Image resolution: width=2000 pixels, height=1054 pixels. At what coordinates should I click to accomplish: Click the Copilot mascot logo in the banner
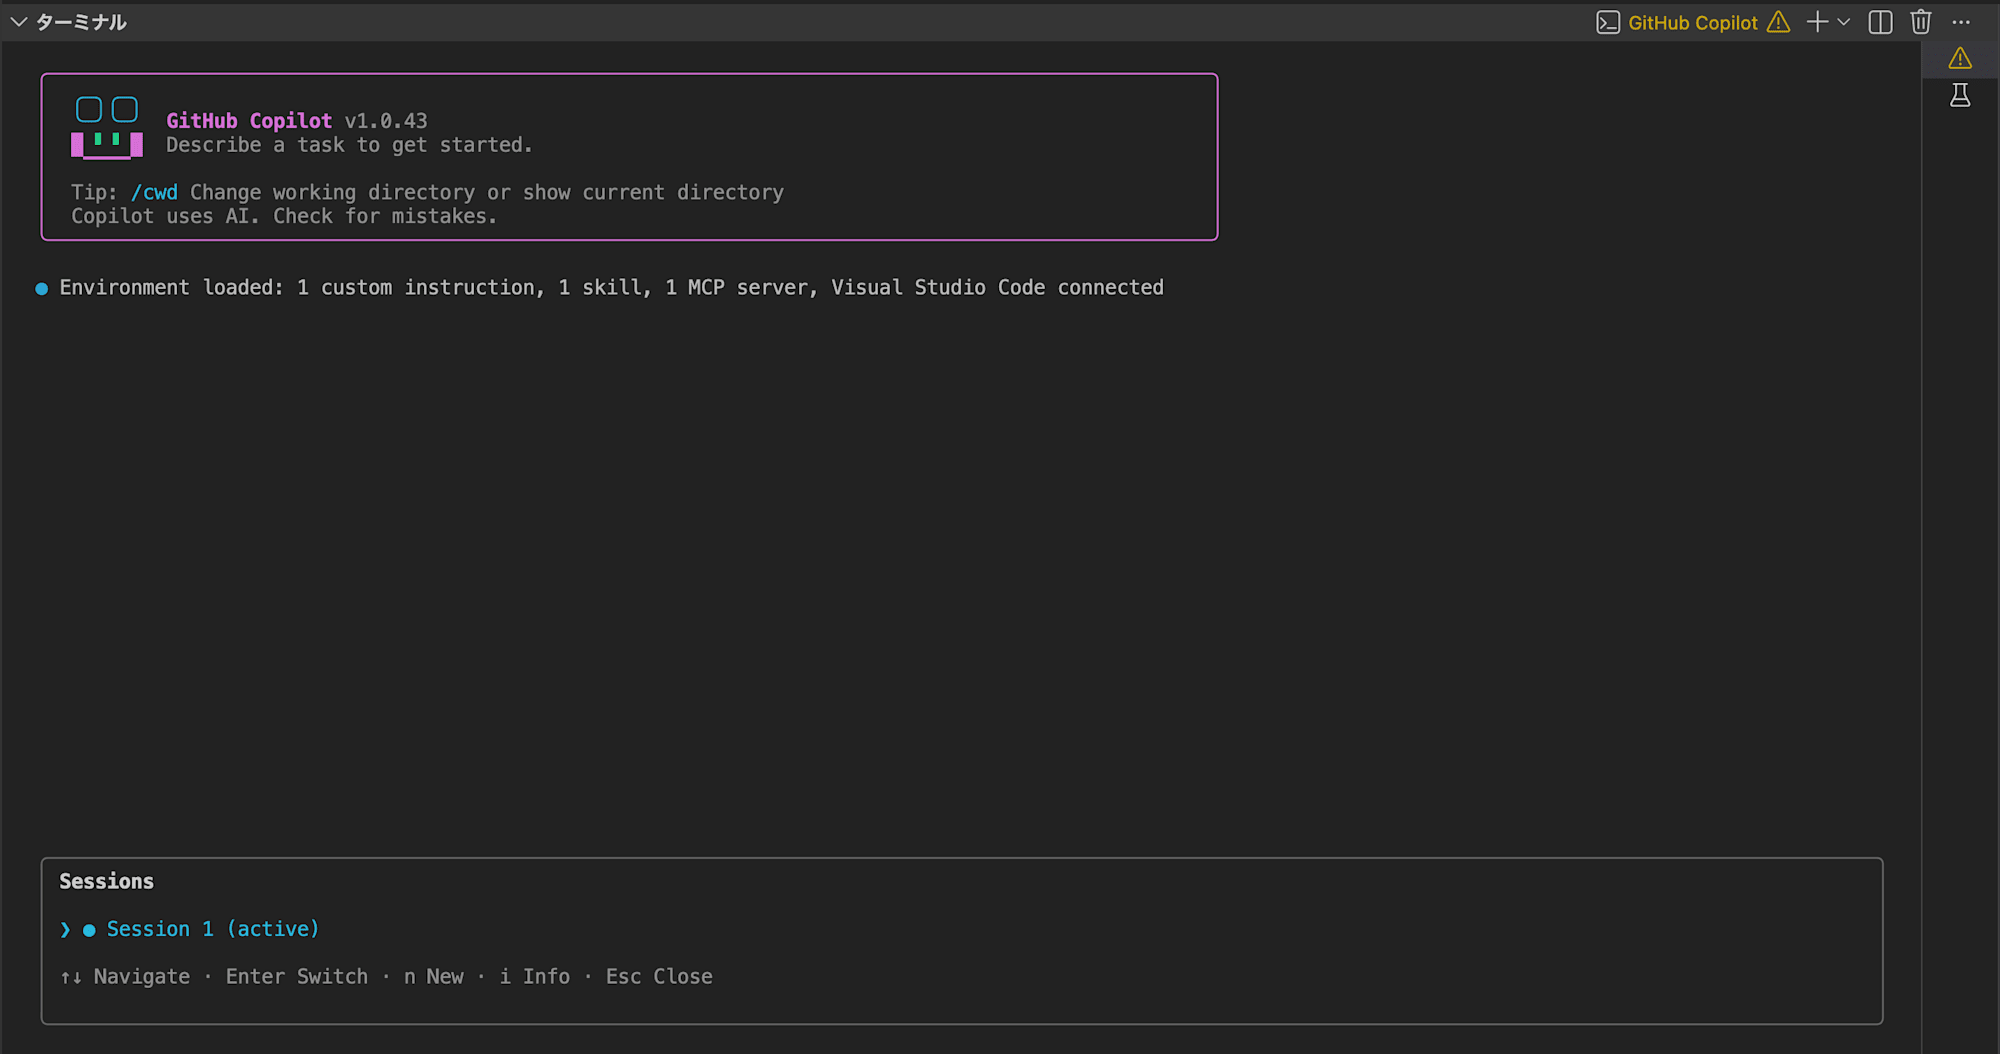coord(107,128)
